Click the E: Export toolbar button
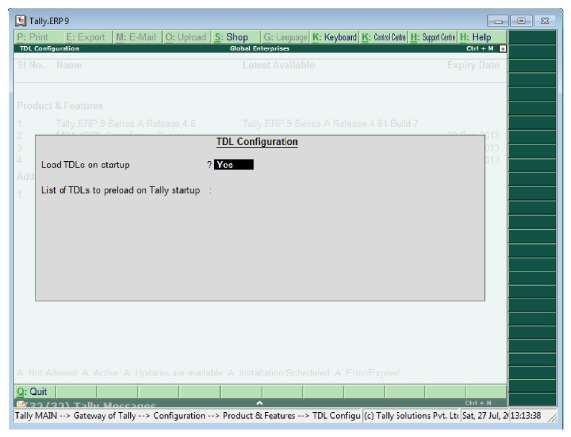The width and height of the screenshot is (571, 437). pos(87,37)
